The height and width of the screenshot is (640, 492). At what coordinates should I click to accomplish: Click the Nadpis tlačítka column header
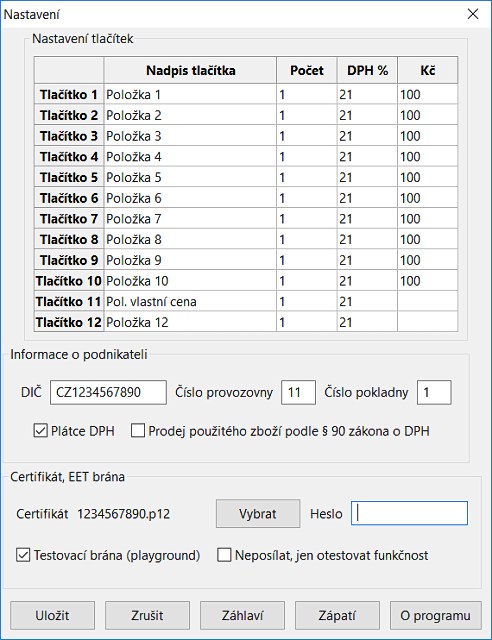tap(190, 70)
